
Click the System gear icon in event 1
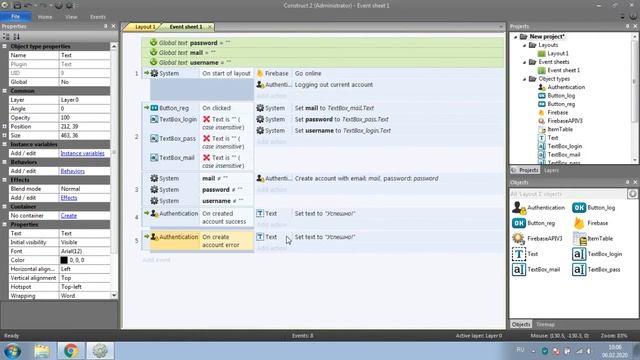pyautogui.click(x=154, y=73)
